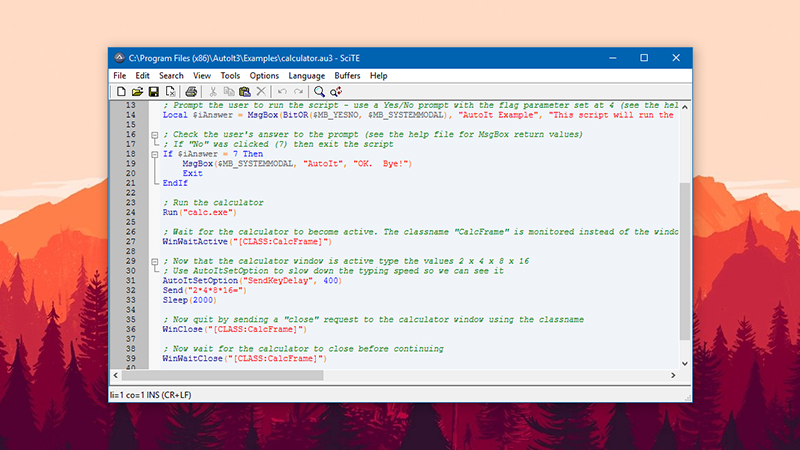The width and height of the screenshot is (800, 450).
Task: Maximize the SciTE window
Action: (x=644, y=58)
